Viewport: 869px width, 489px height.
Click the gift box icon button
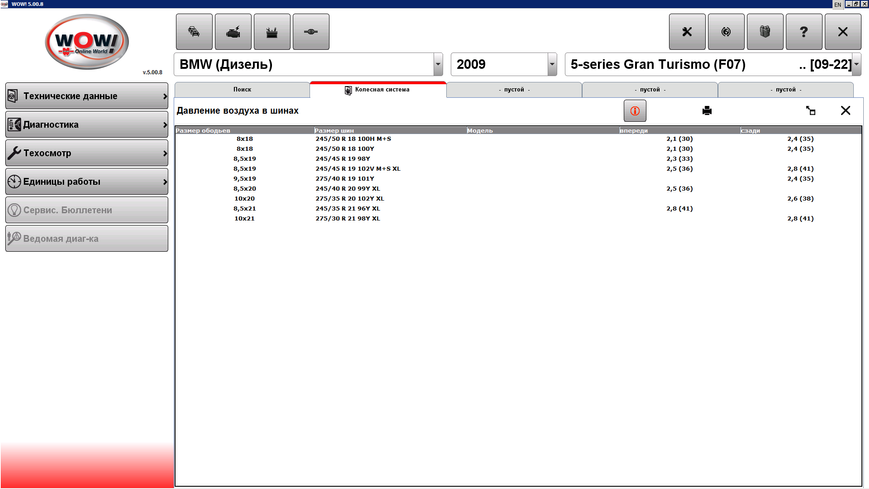(x=765, y=32)
